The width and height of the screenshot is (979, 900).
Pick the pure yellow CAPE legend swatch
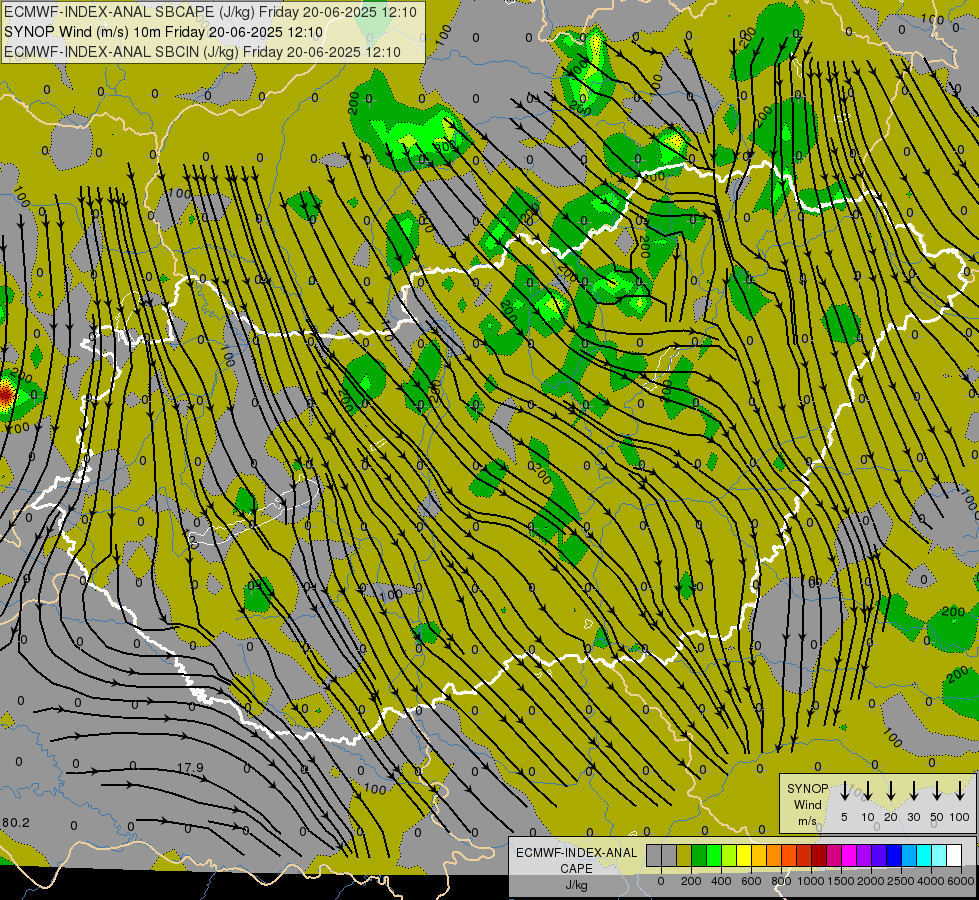tap(744, 855)
